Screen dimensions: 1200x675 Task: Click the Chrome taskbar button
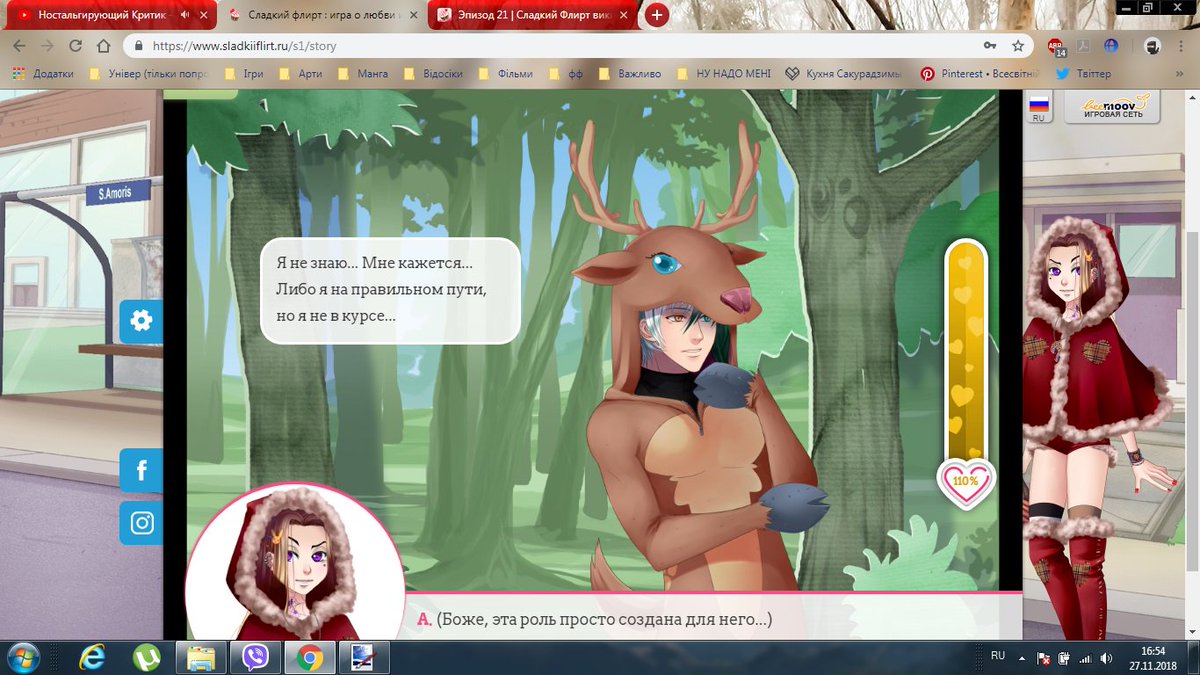[309, 657]
